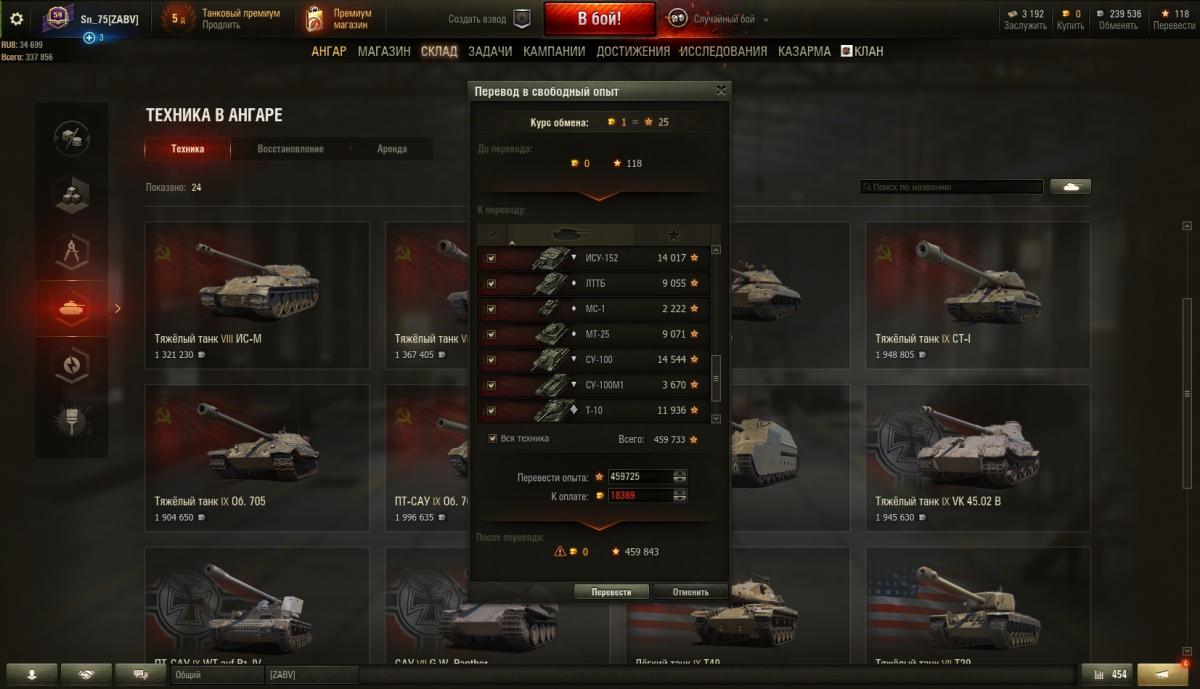Screen dimensions: 1200x689
Task: Click the 'Перевести' confirm button
Action: (x=611, y=592)
